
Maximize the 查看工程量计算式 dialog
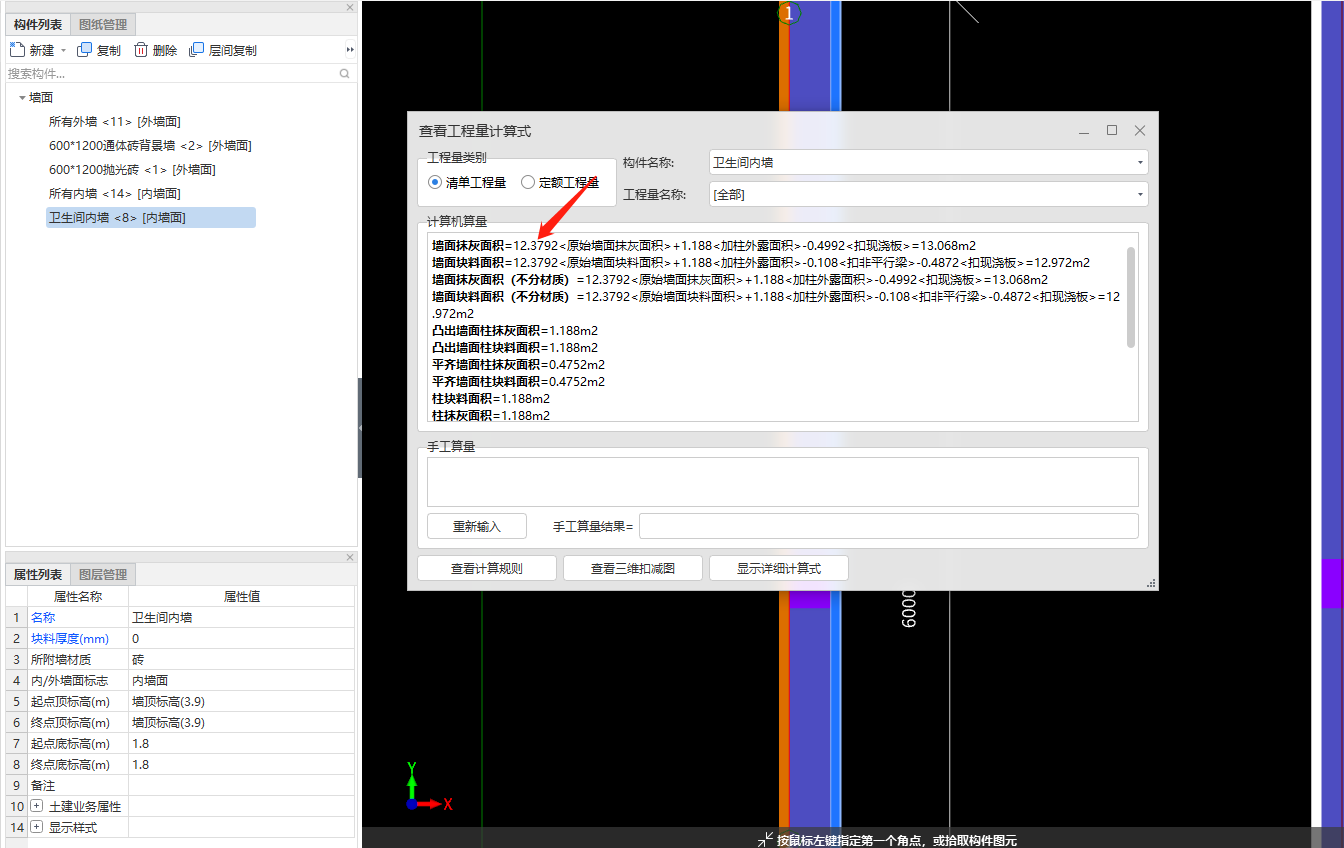point(1112,130)
